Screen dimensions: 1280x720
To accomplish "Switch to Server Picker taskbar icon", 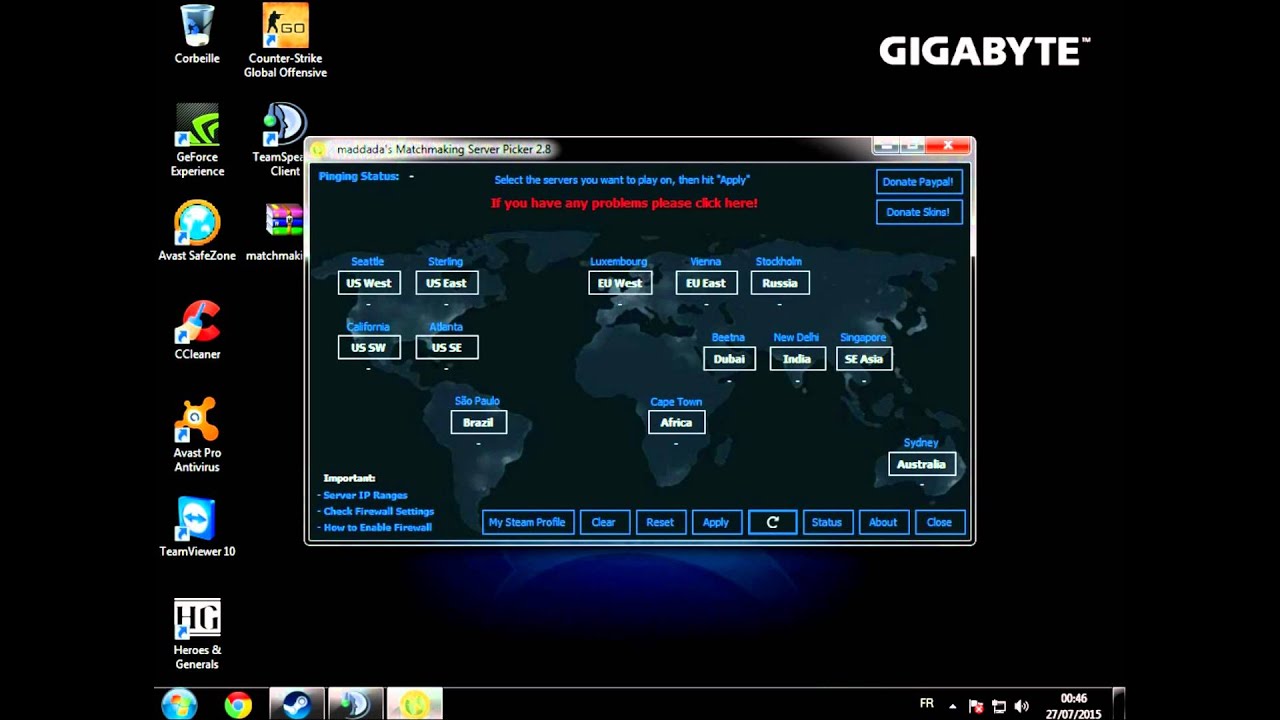I will point(415,705).
